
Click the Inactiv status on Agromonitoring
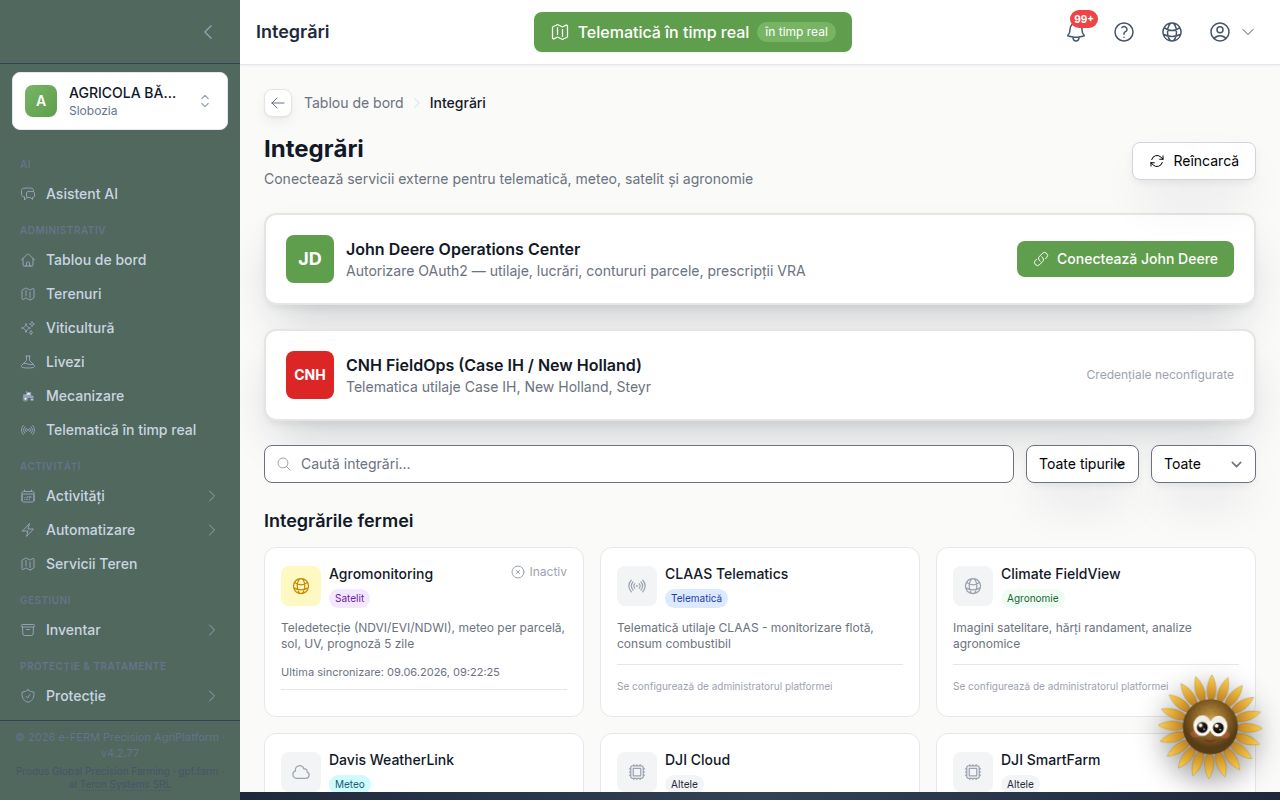(x=539, y=572)
